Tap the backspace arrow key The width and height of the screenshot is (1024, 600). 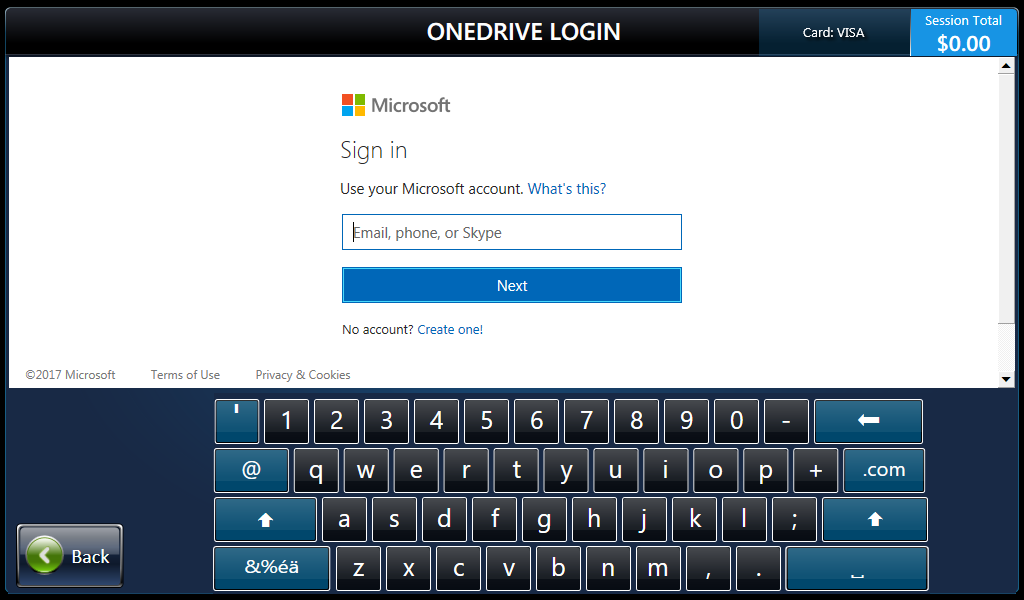pyautogui.click(x=868, y=421)
